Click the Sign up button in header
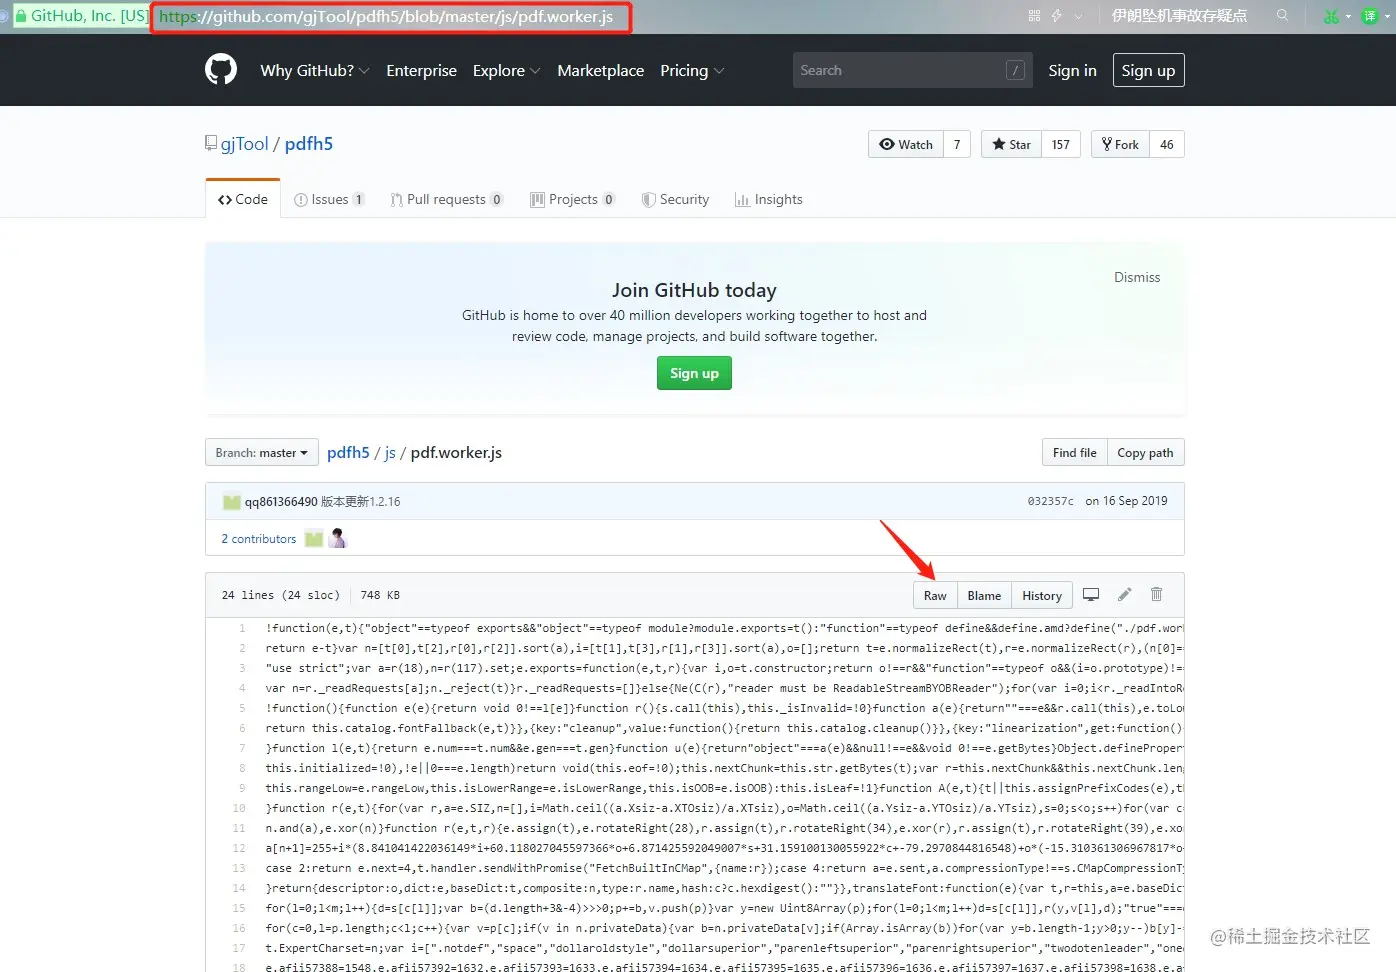Screen dimensions: 1396x972 [1148, 70]
